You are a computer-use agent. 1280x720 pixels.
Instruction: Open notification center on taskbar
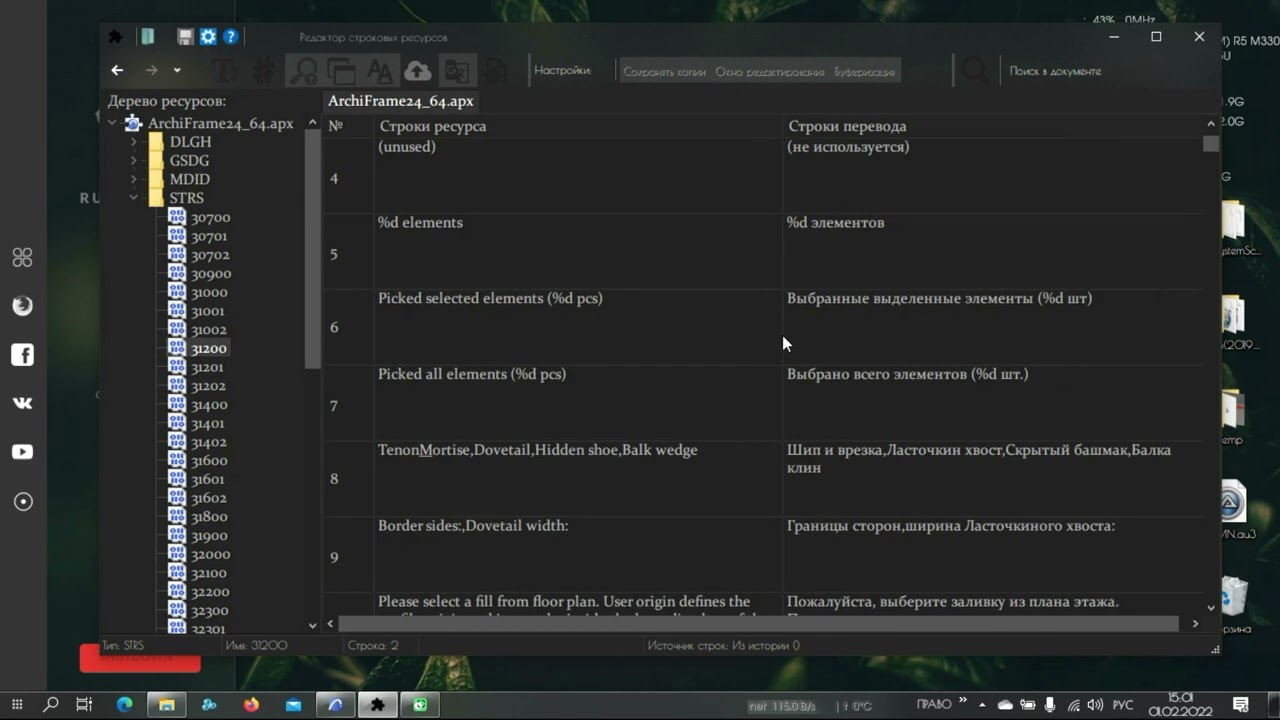point(1241,705)
